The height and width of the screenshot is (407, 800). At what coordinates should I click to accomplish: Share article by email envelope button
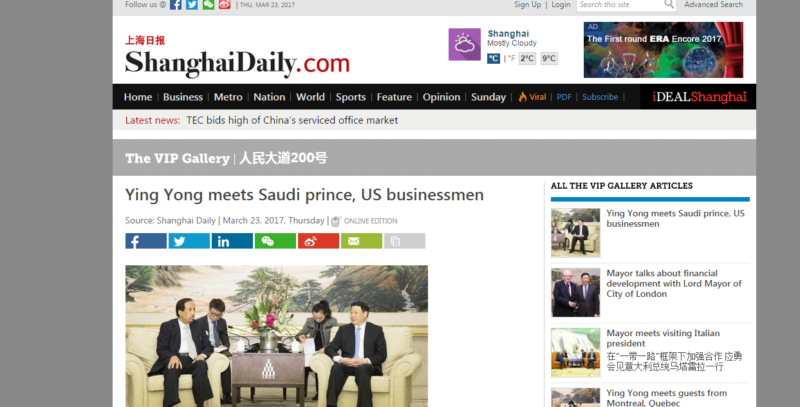pos(361,241)
